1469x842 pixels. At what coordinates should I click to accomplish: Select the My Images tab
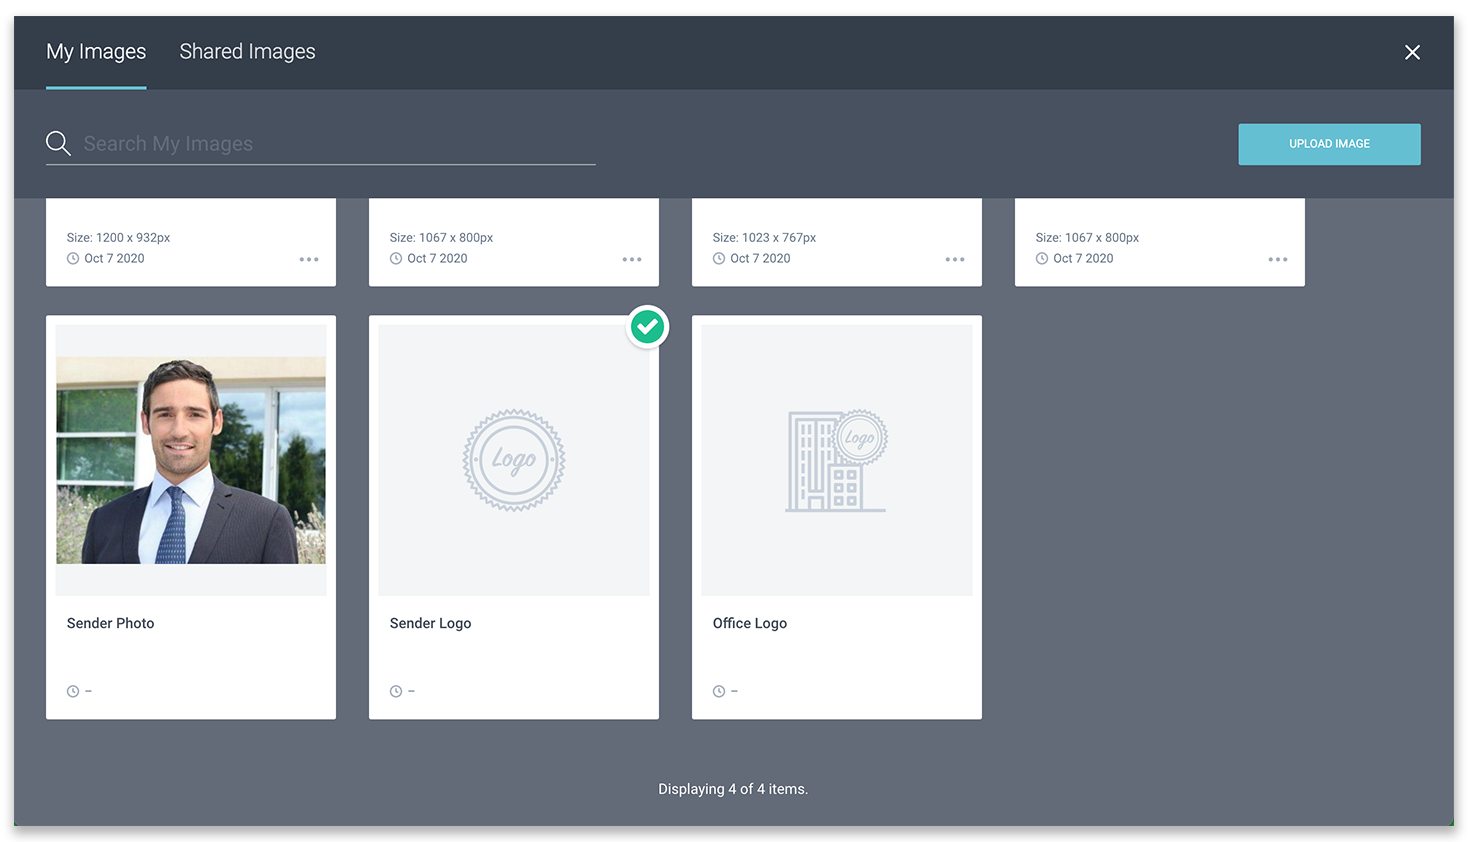coord(96,52)
